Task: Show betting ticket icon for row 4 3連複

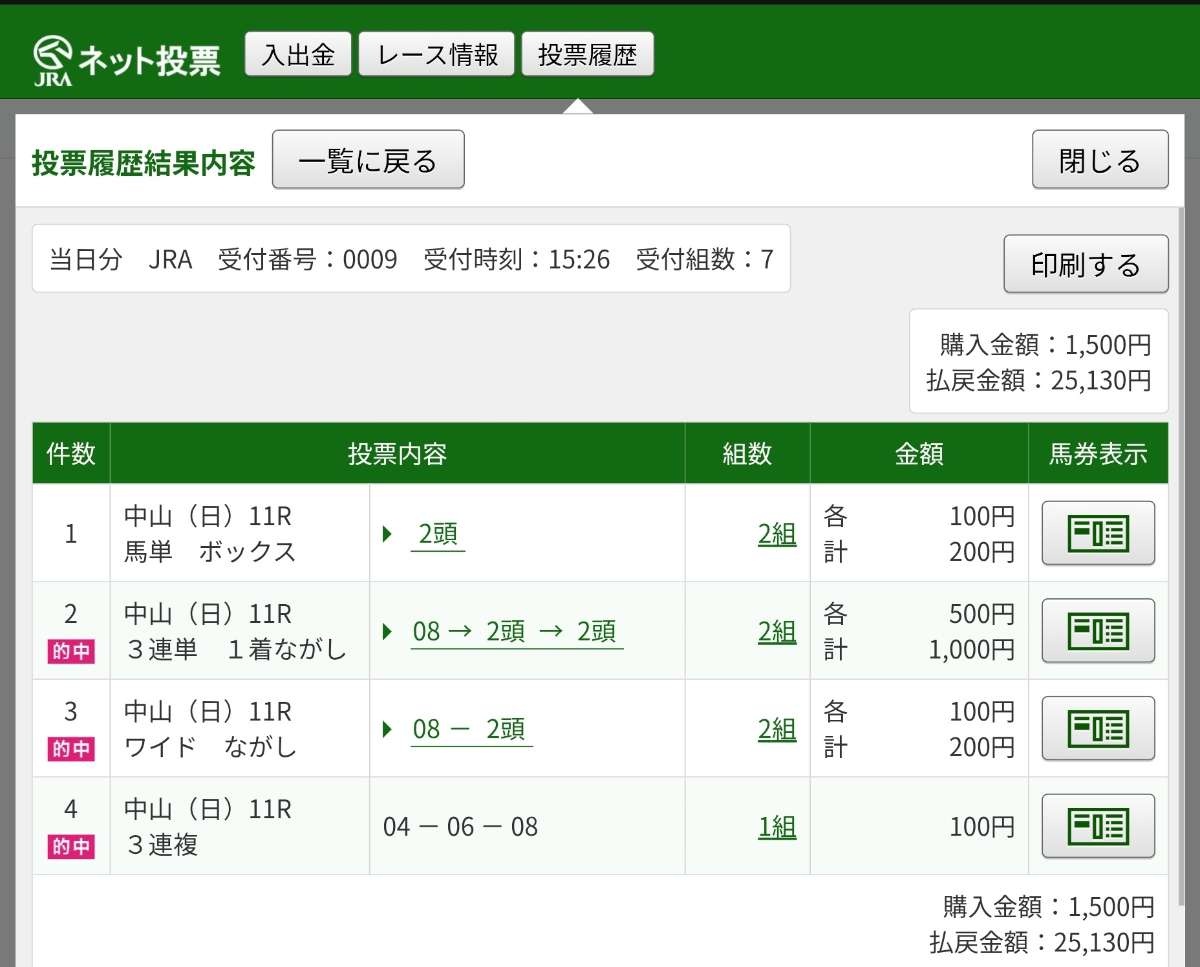Action: [x=1098, y=826]
